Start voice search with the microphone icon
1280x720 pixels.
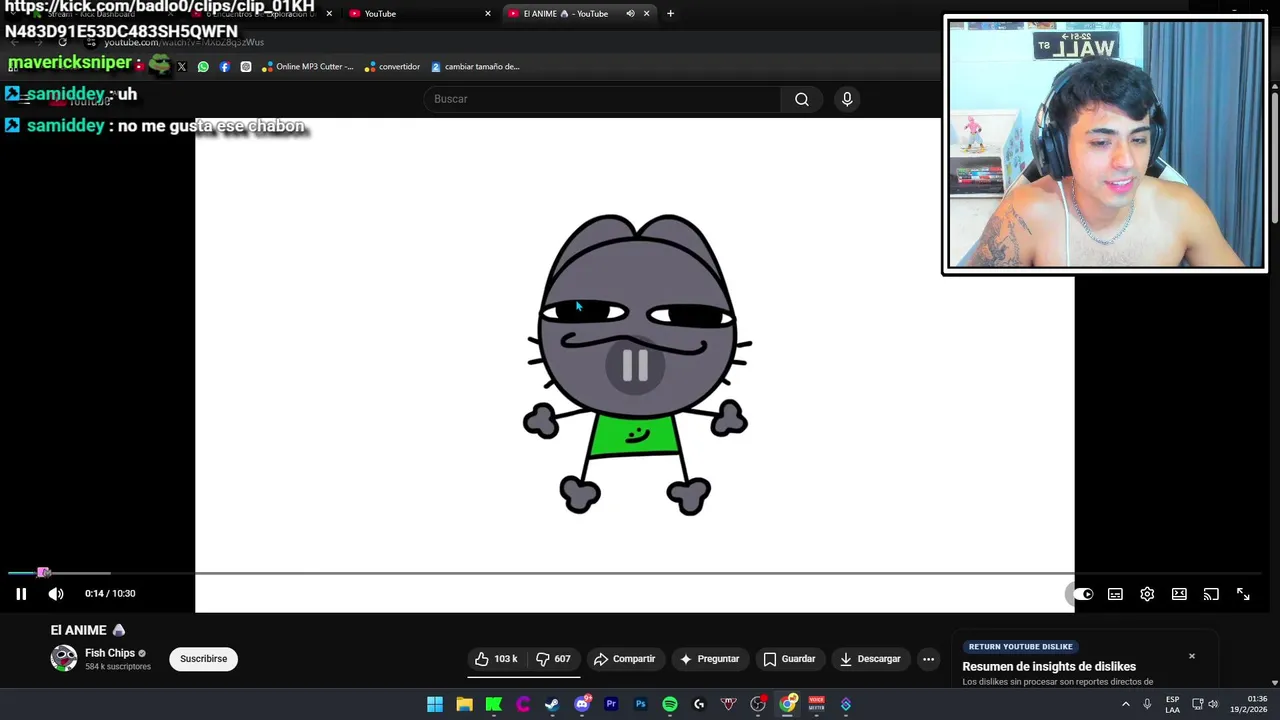click(x=847, y=99)
